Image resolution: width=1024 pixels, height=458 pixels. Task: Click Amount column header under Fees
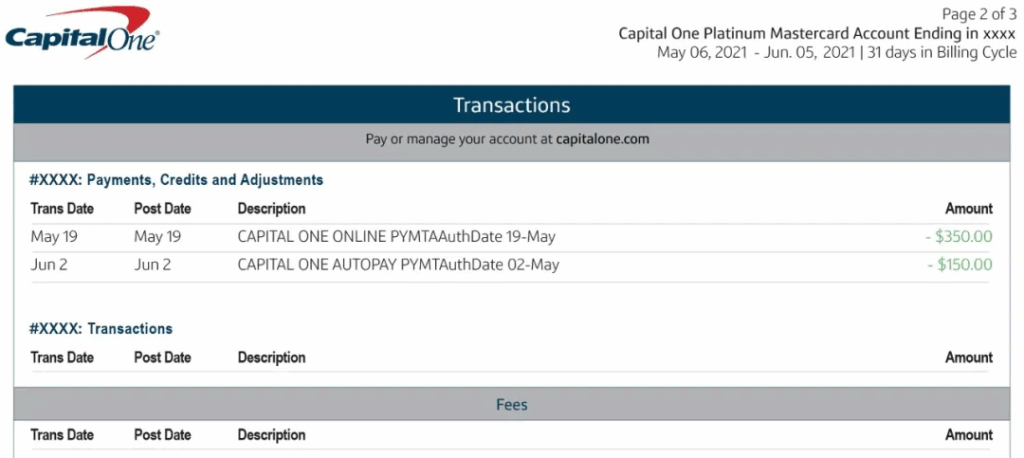coord(969,435)
